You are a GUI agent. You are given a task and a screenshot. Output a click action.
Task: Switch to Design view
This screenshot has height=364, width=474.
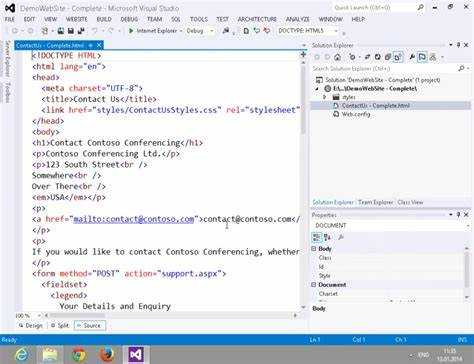point(31,325)
